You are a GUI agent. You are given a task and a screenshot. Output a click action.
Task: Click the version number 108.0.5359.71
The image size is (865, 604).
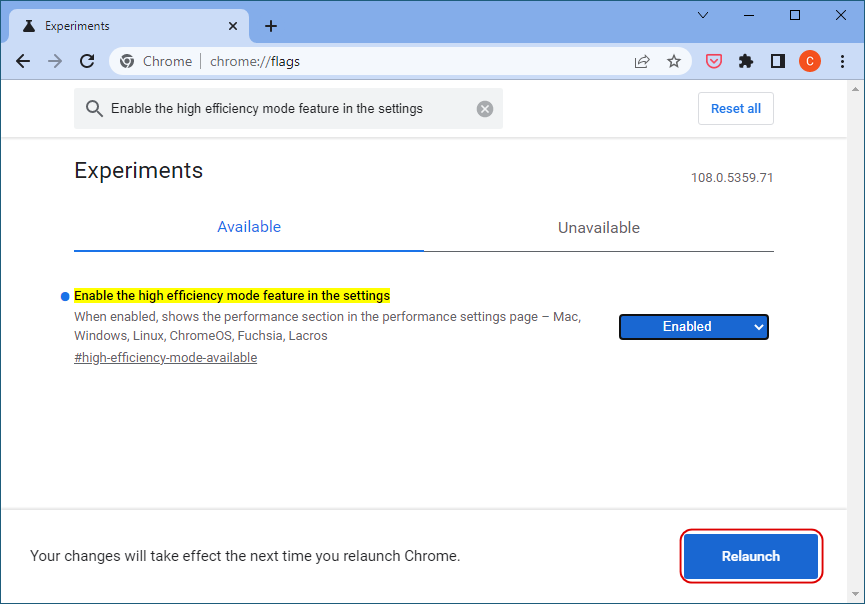pyautogui.click(x=732, y=178)
